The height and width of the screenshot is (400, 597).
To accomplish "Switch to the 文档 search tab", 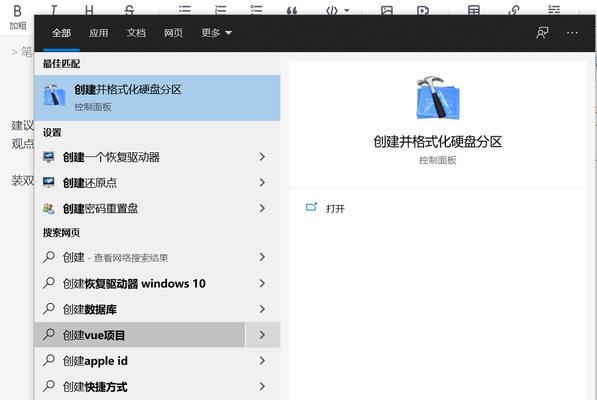I will click(x=136, y=33).
